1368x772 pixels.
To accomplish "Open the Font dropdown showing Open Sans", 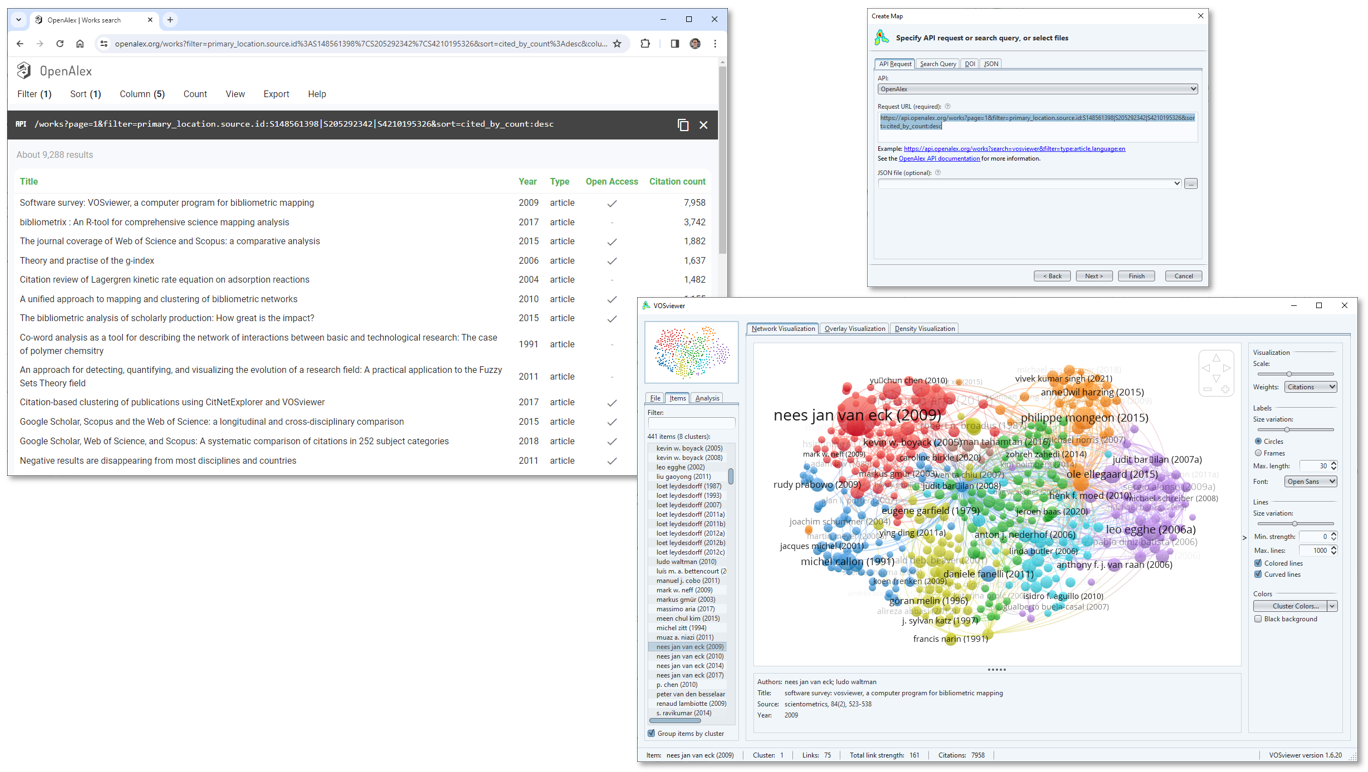I will coord(1311,482).
